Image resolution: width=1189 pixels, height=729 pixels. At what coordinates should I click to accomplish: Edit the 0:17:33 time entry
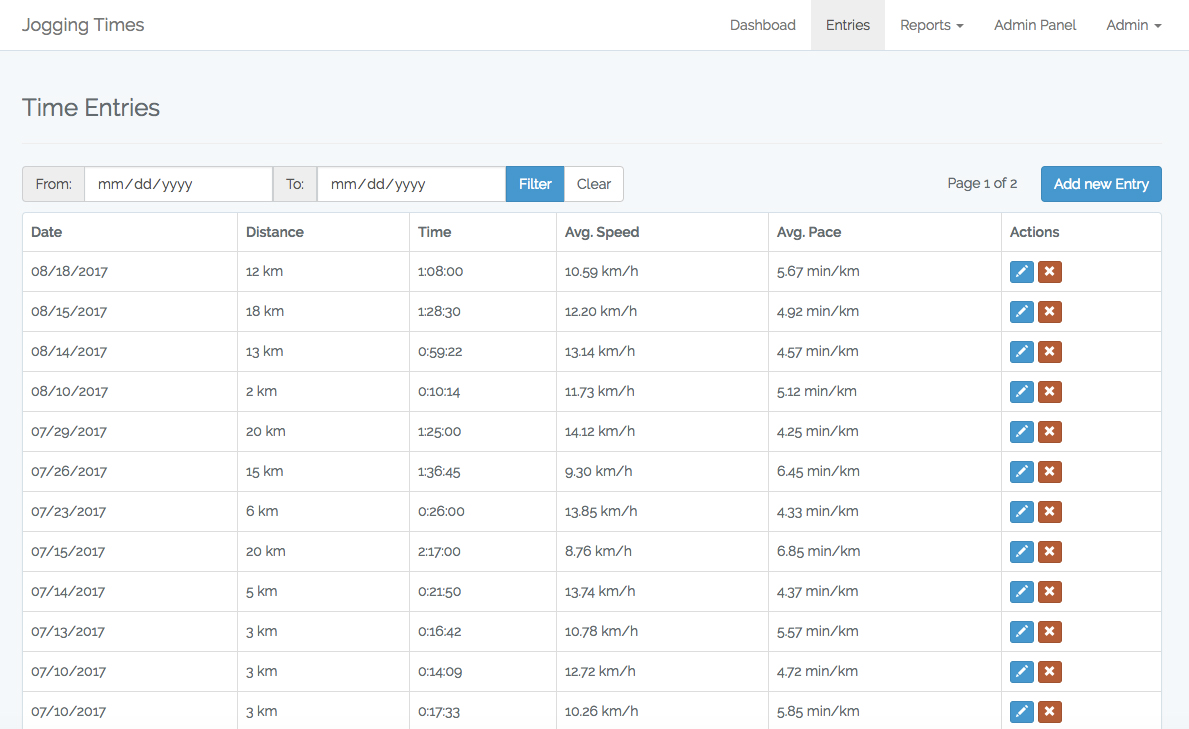click(1021, 712)
